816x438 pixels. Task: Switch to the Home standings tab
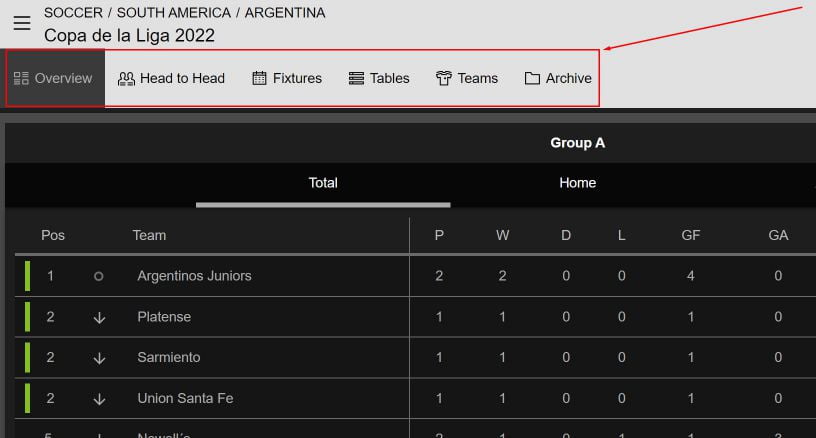click(x=577, y=183)
